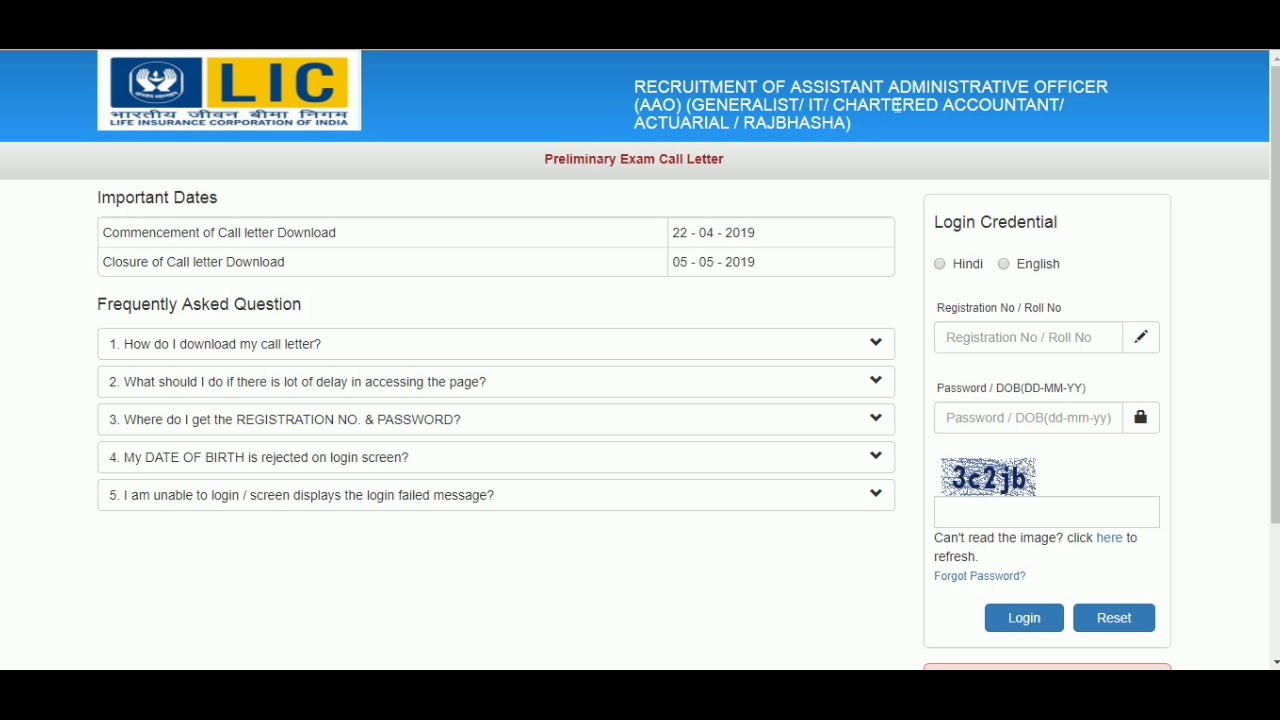This screenshot has width=1280, height=720.
Task: Expand the FAQ about delay in accessing the page
Action: point(496,382)
